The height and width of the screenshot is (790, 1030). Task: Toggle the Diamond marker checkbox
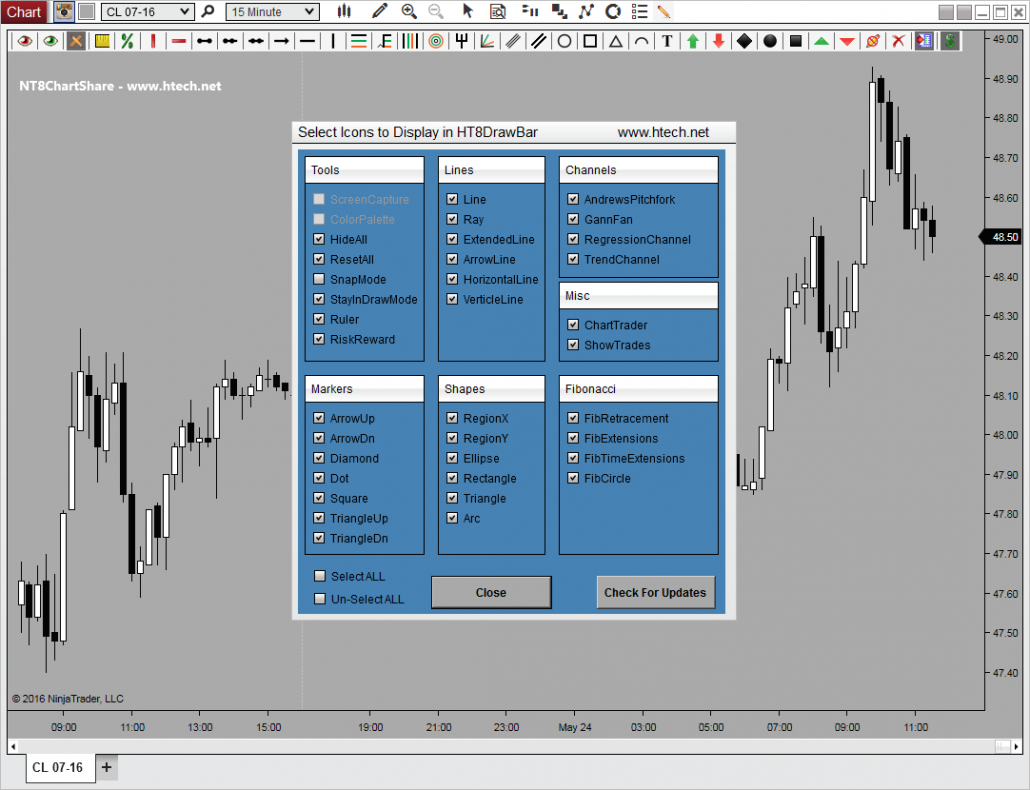pos(319,458)
